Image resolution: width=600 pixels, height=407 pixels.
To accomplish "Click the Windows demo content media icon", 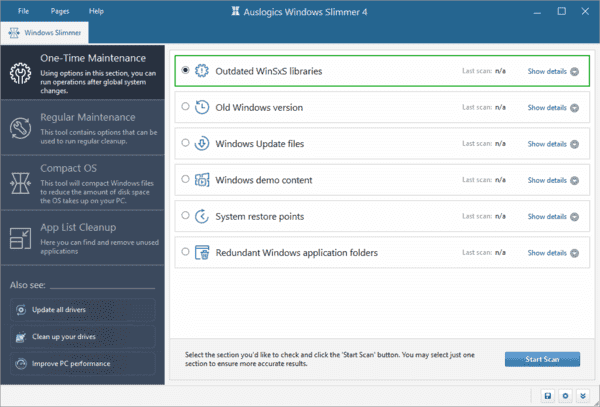I will (202, 180).
